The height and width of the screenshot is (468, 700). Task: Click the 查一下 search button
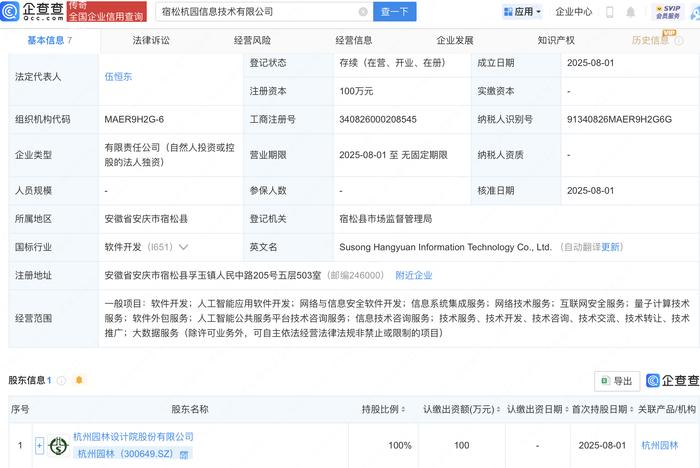[x=395, y=12]
